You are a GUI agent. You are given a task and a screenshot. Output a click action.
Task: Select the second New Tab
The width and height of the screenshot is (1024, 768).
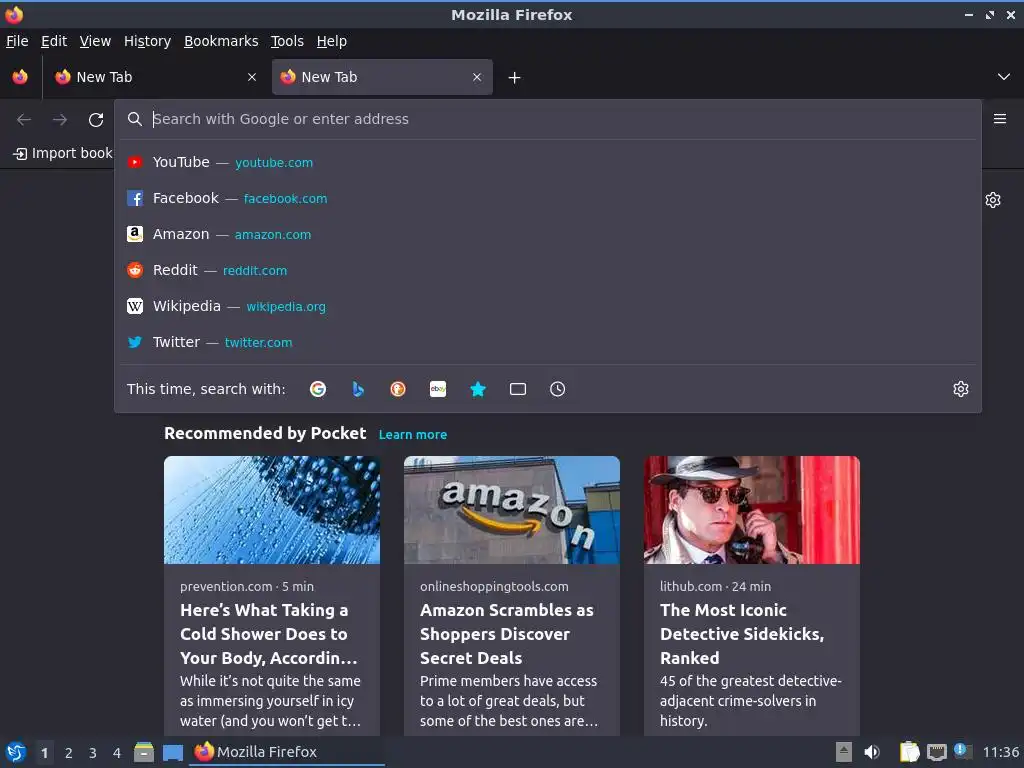(382, 77)
